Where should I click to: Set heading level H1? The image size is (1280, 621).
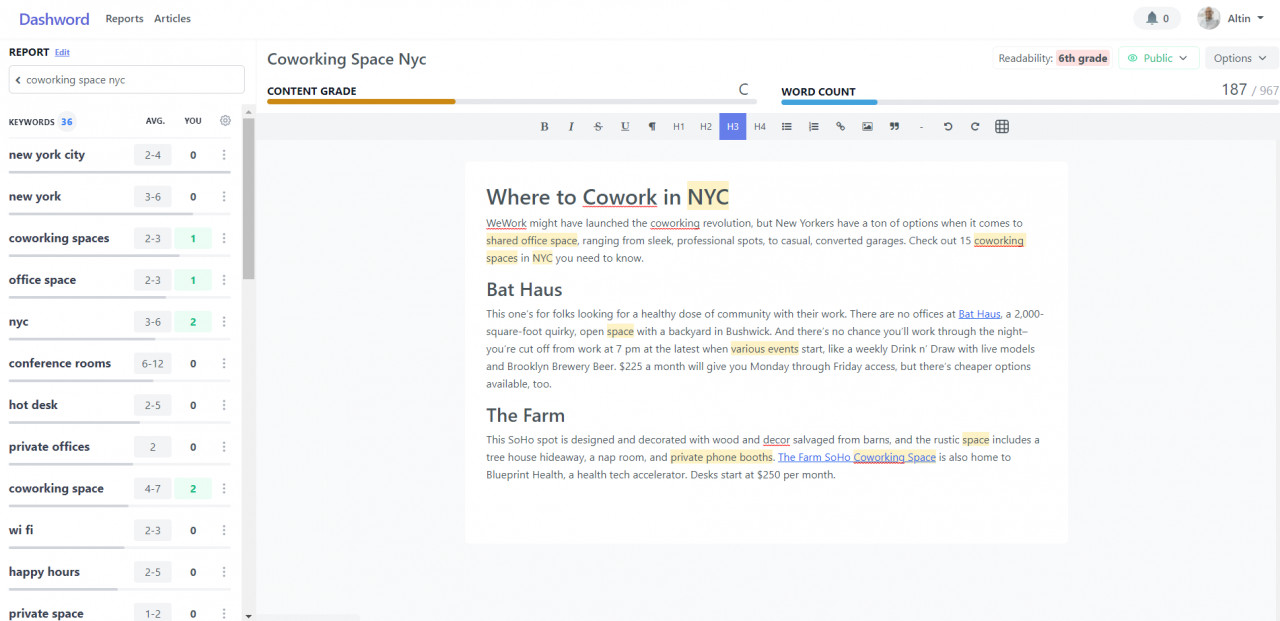[679, 127]
